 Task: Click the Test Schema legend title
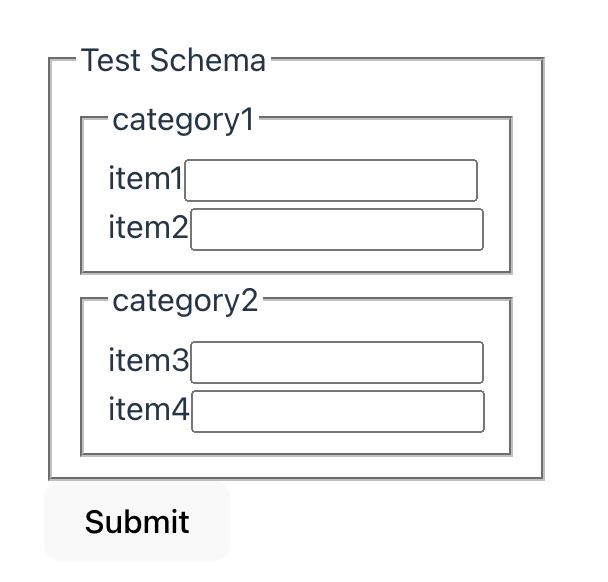click(174, 61)
